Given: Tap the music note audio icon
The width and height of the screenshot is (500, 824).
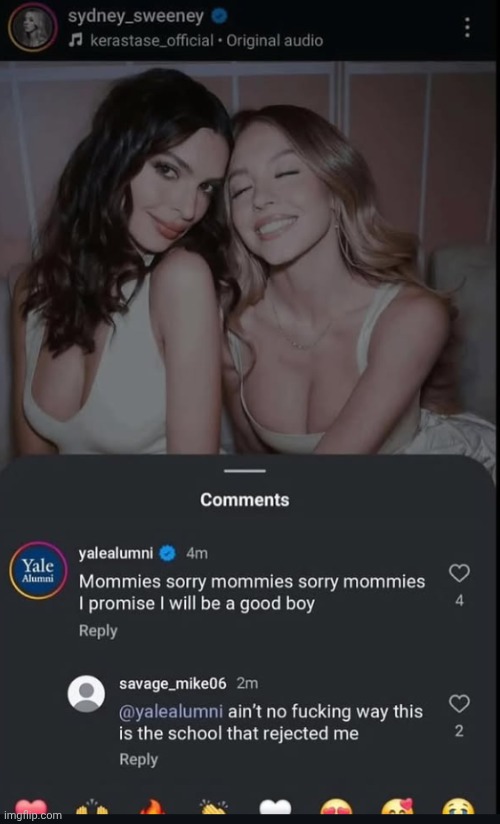Looking at the screenshot, I should tap(75, 41).
